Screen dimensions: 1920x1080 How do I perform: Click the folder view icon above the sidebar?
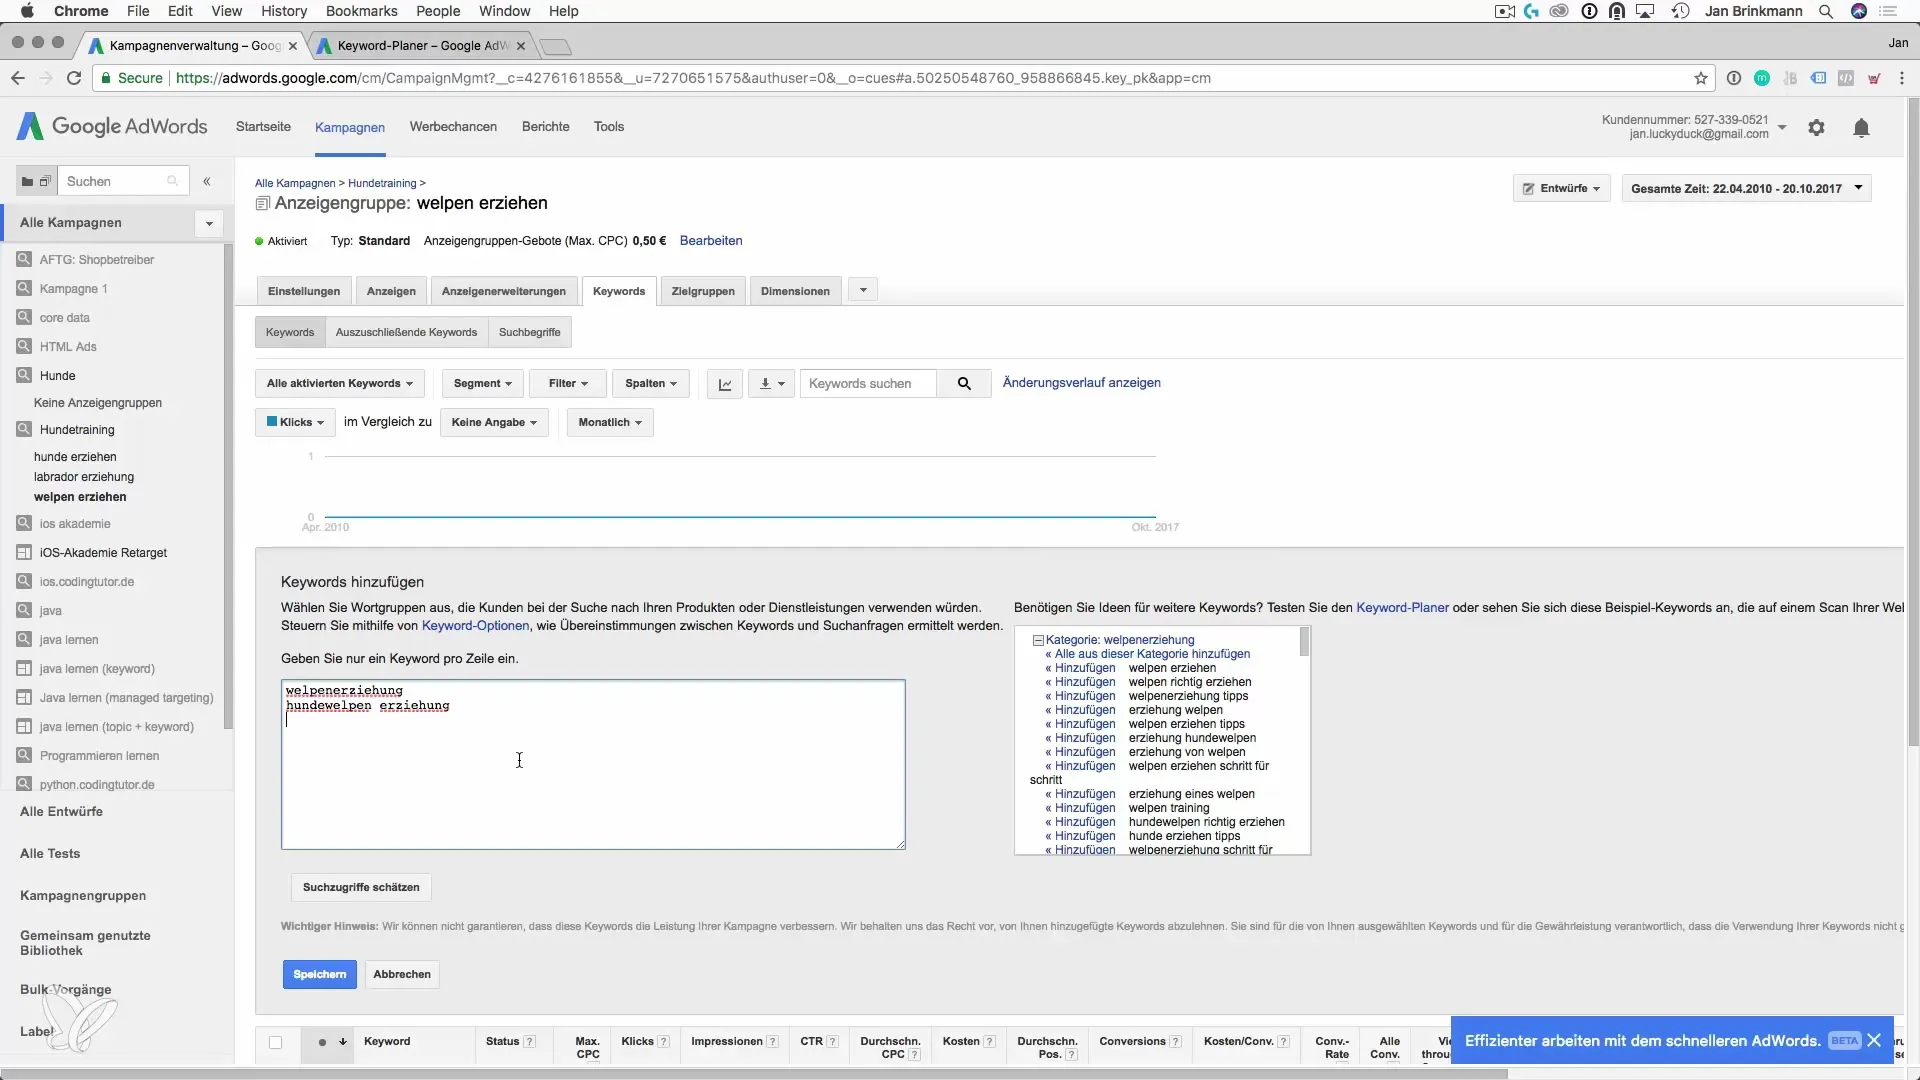27,181
